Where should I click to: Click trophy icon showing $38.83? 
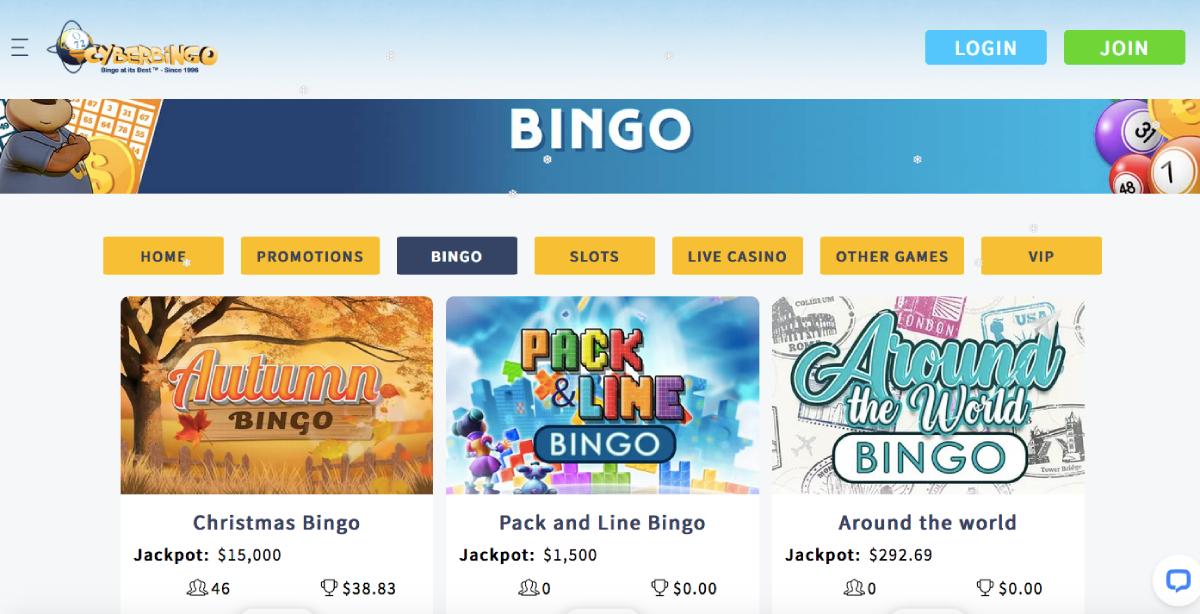tap(328, 588)
